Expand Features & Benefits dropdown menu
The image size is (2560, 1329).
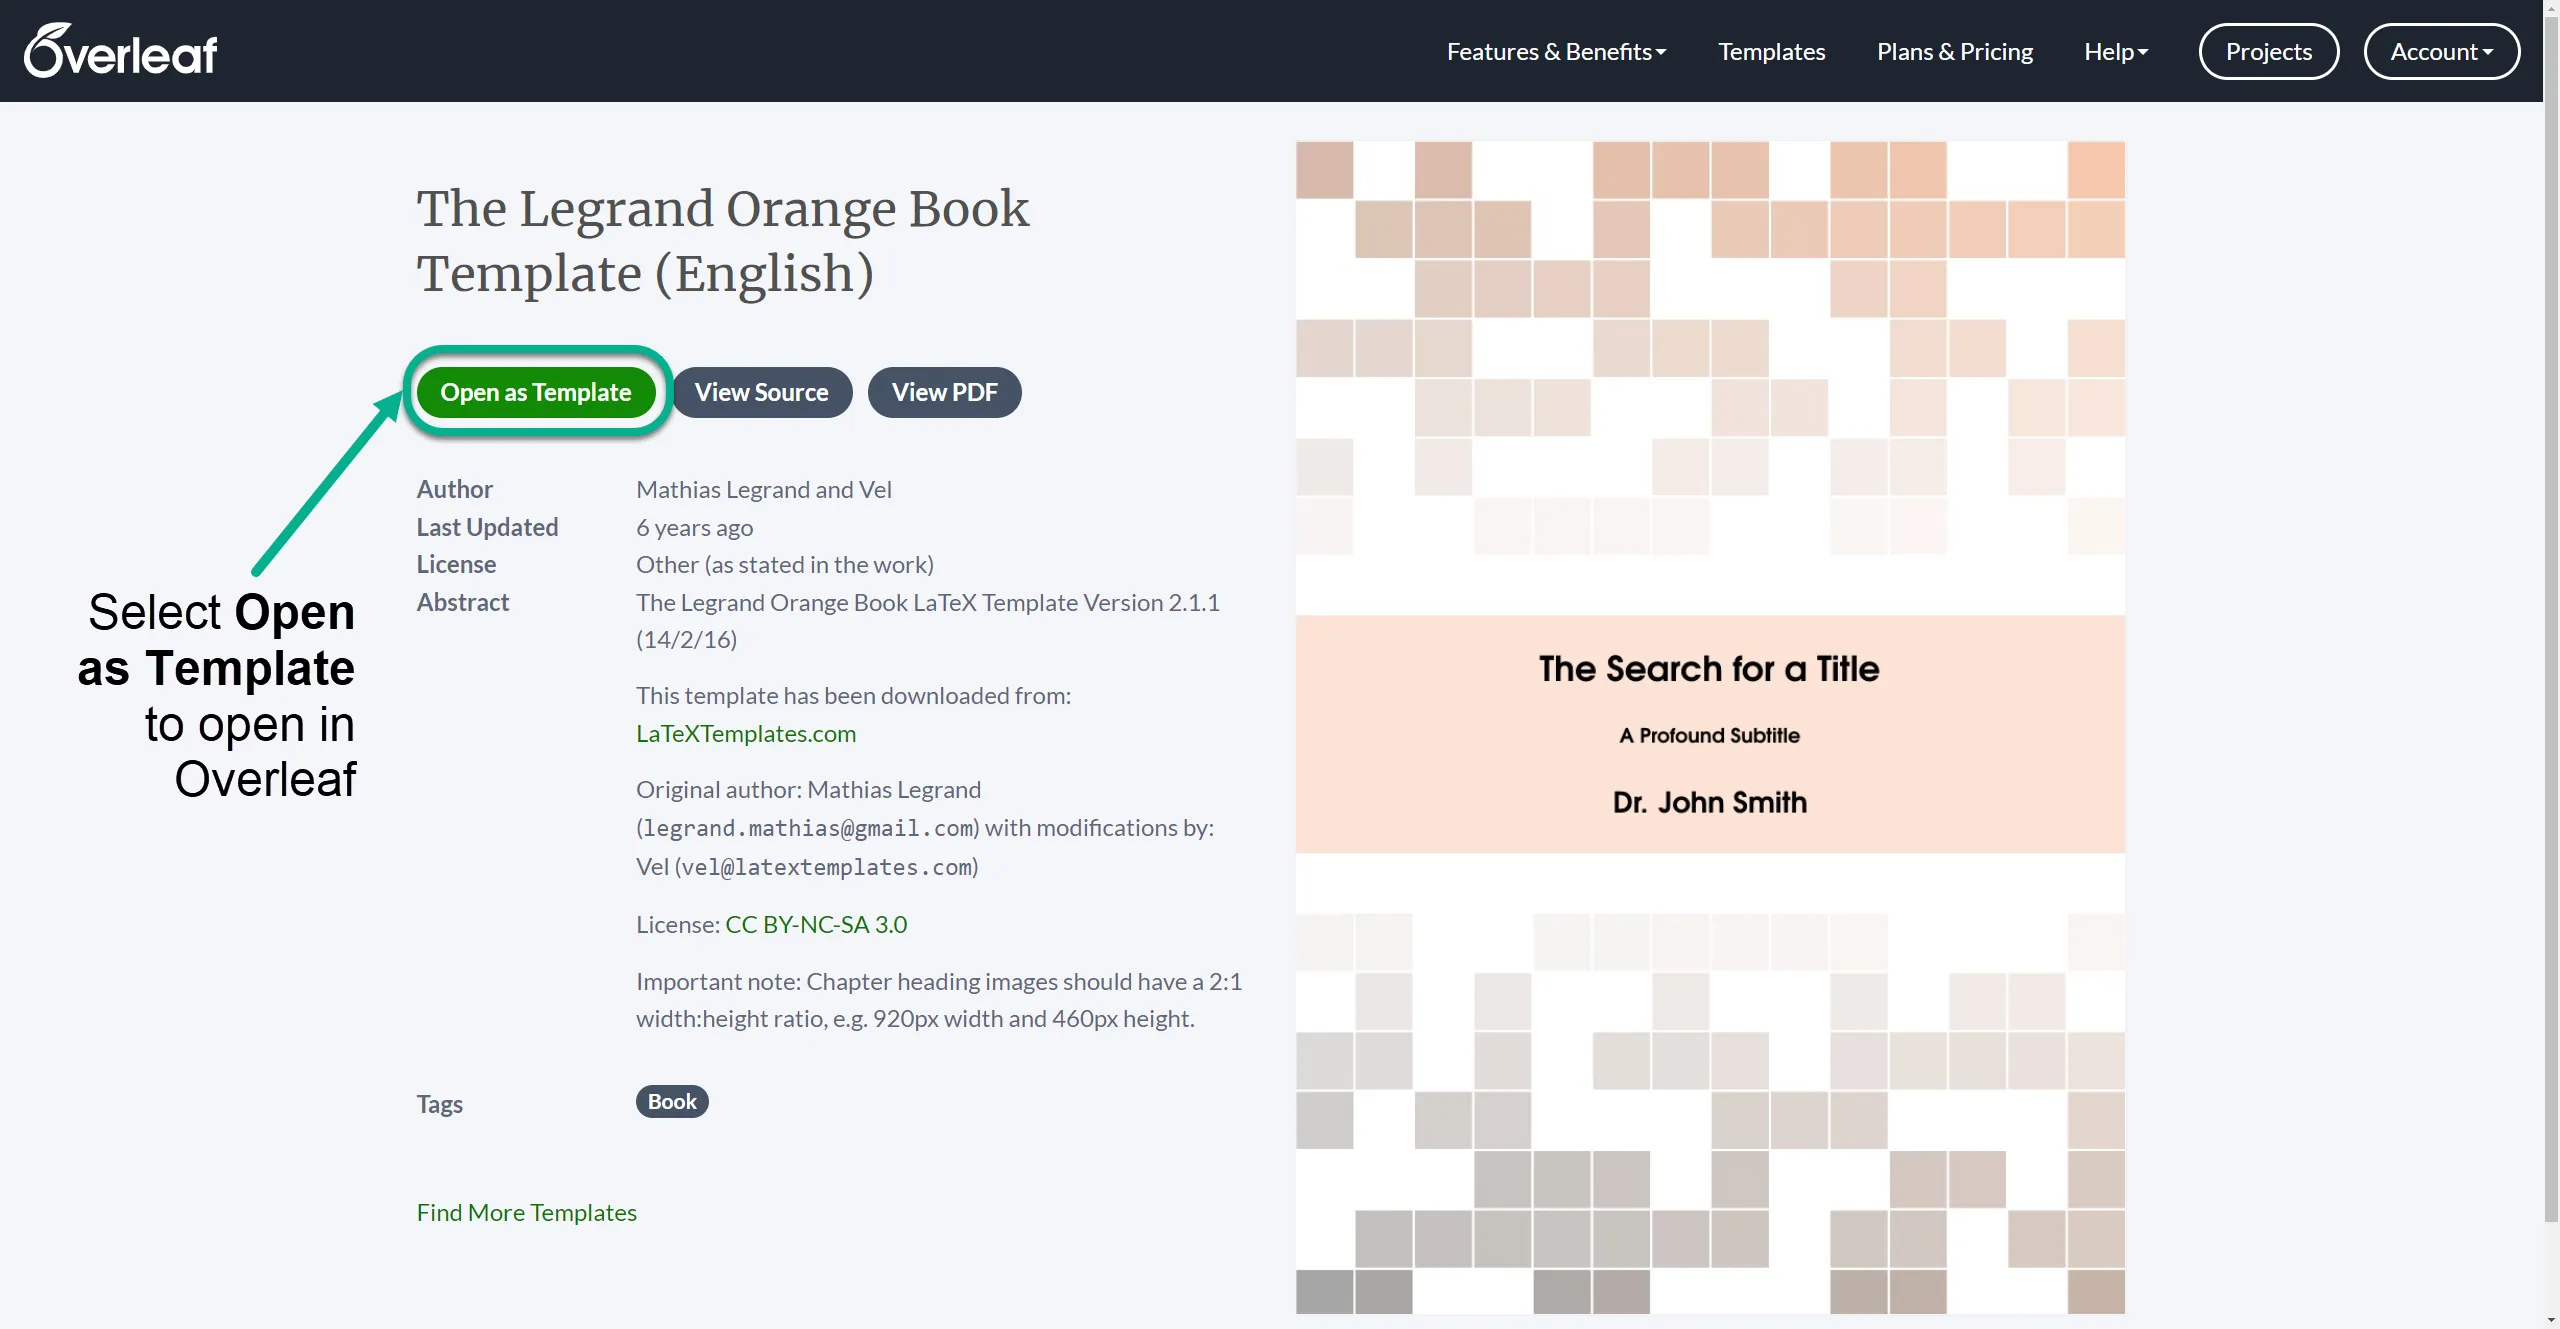pyautogui.click(x=1556, y=51)
